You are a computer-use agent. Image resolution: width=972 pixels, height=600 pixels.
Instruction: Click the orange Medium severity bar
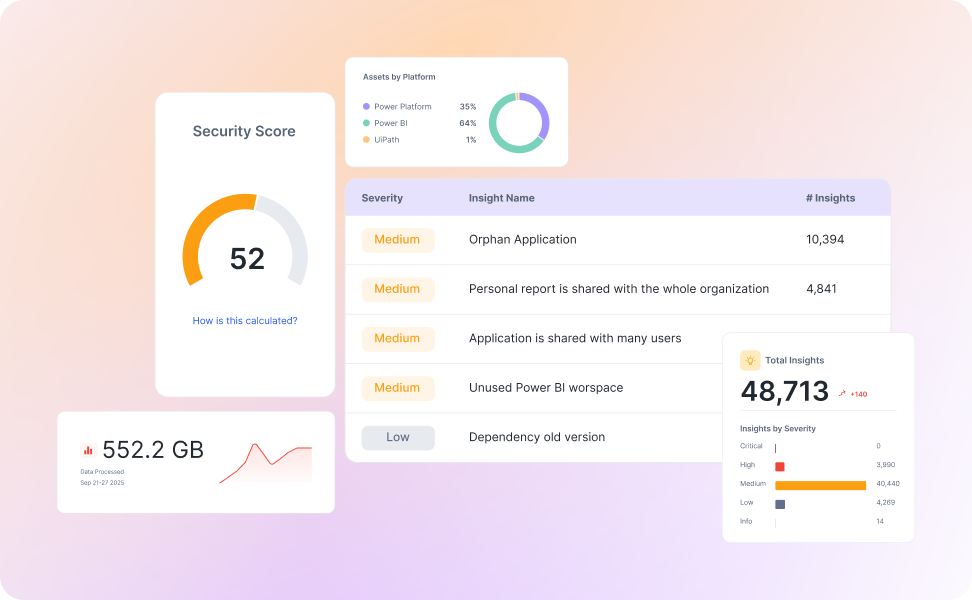822,484
